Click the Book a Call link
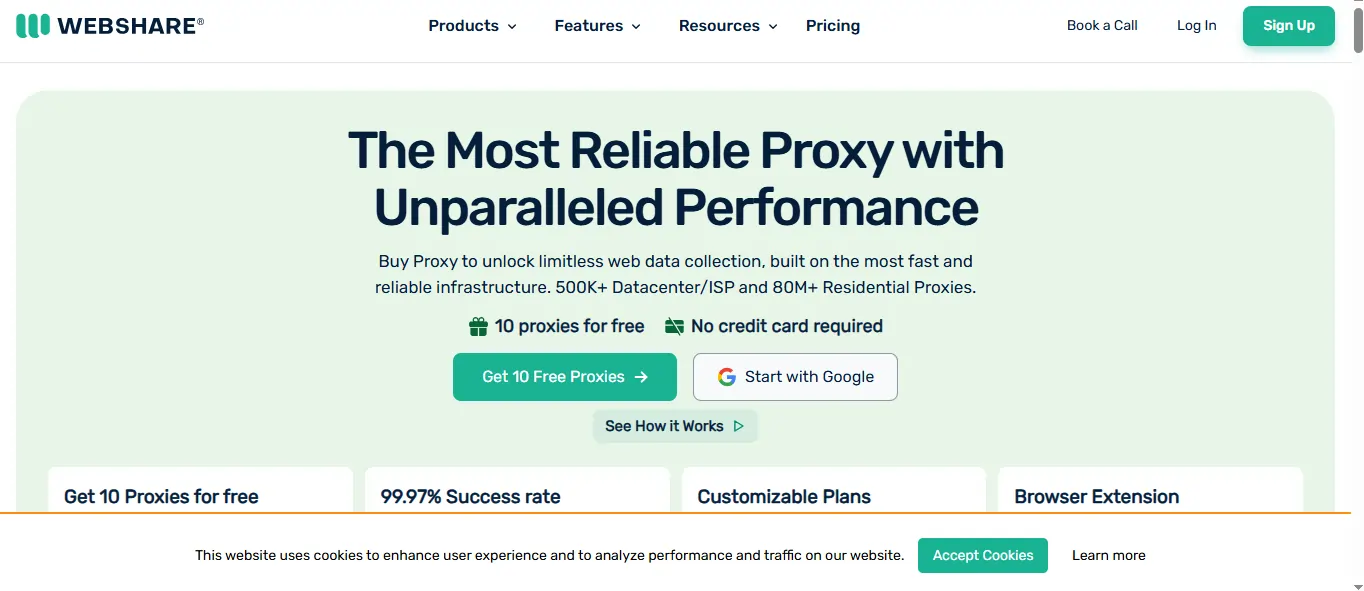Viewport: 1364px width, 591px height. 1102,26
